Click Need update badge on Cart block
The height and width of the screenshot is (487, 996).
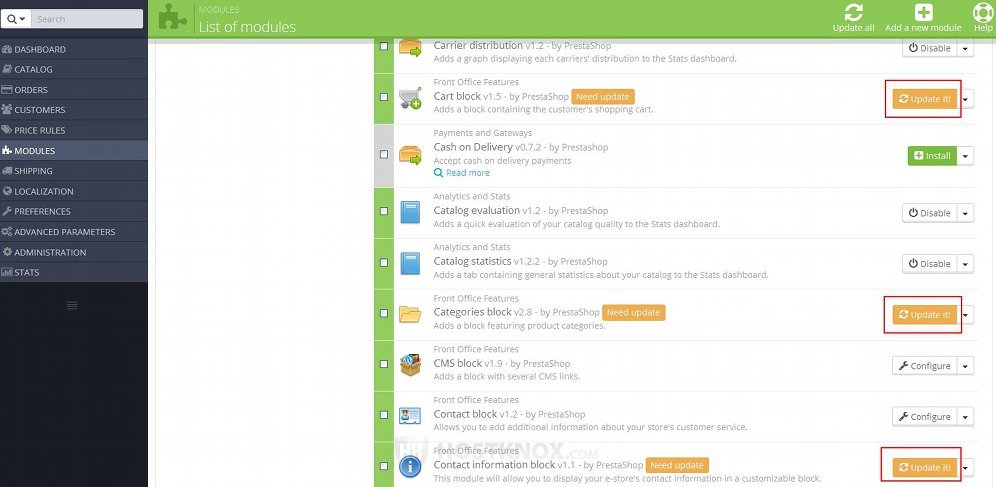(x=603, y=97)
